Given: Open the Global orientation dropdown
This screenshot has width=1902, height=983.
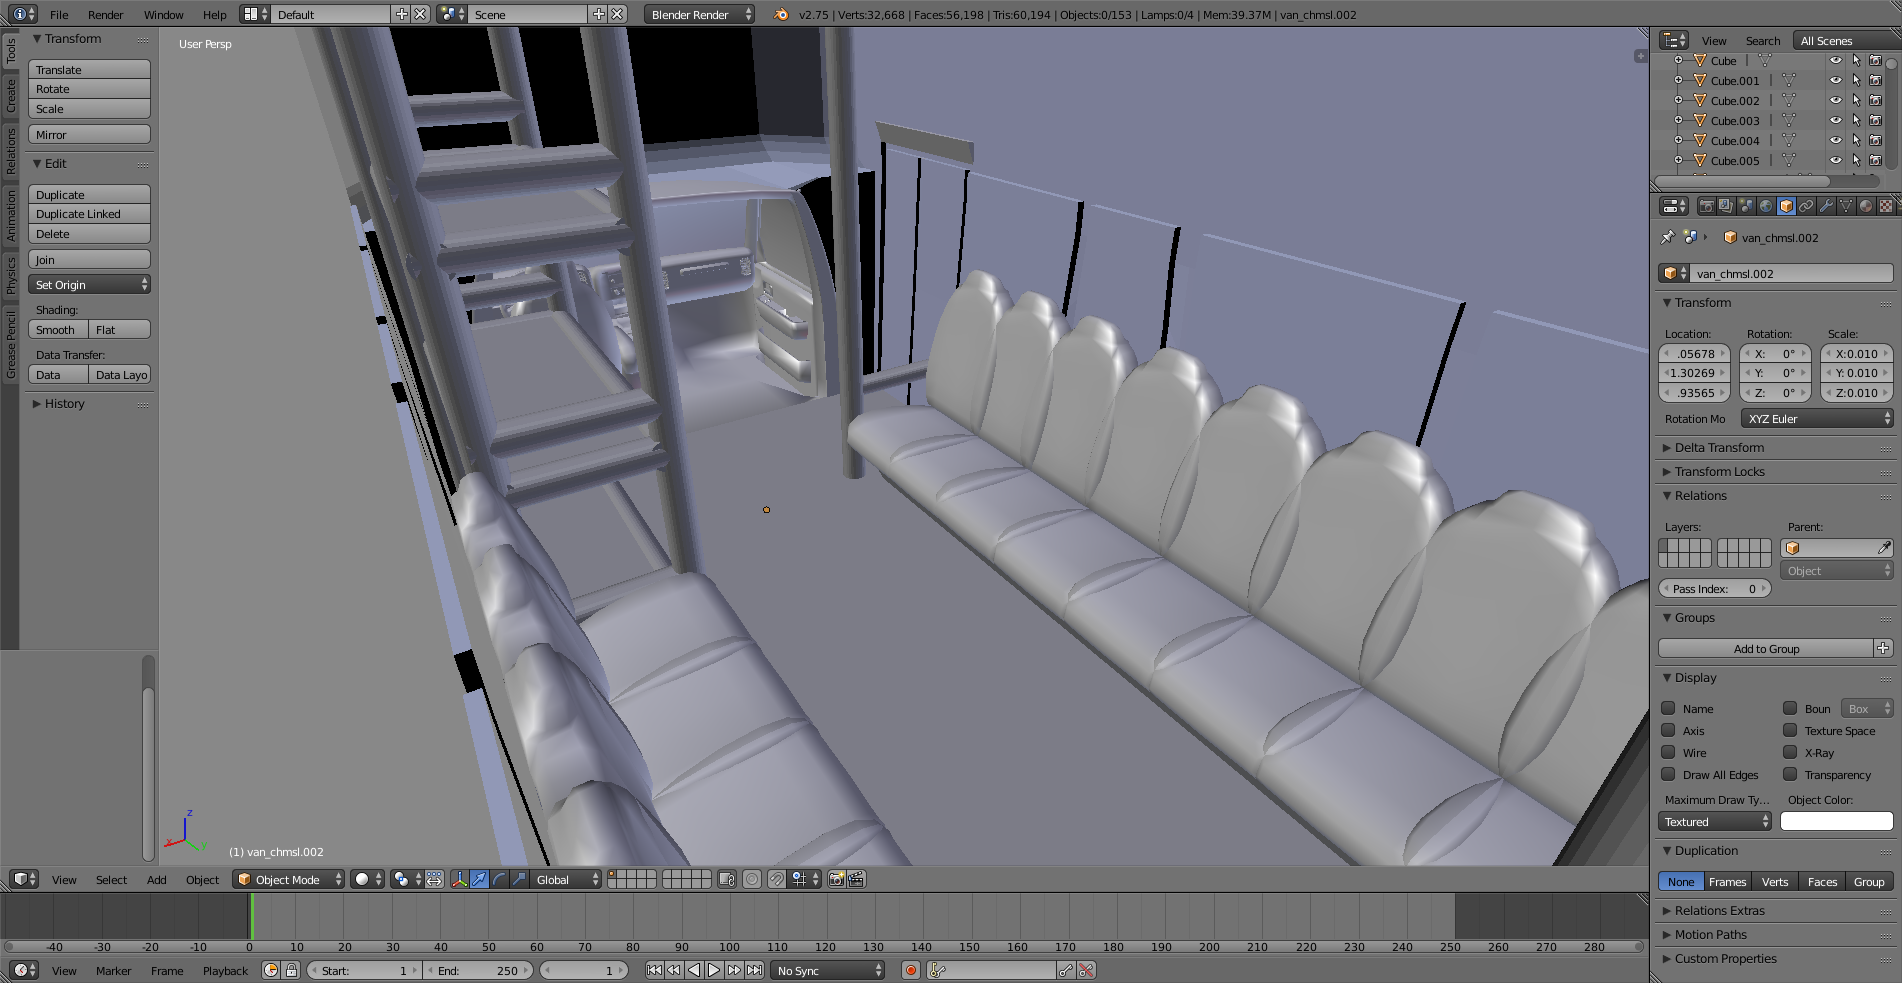Looking at the screenshot, I should (x=567, y=879).
